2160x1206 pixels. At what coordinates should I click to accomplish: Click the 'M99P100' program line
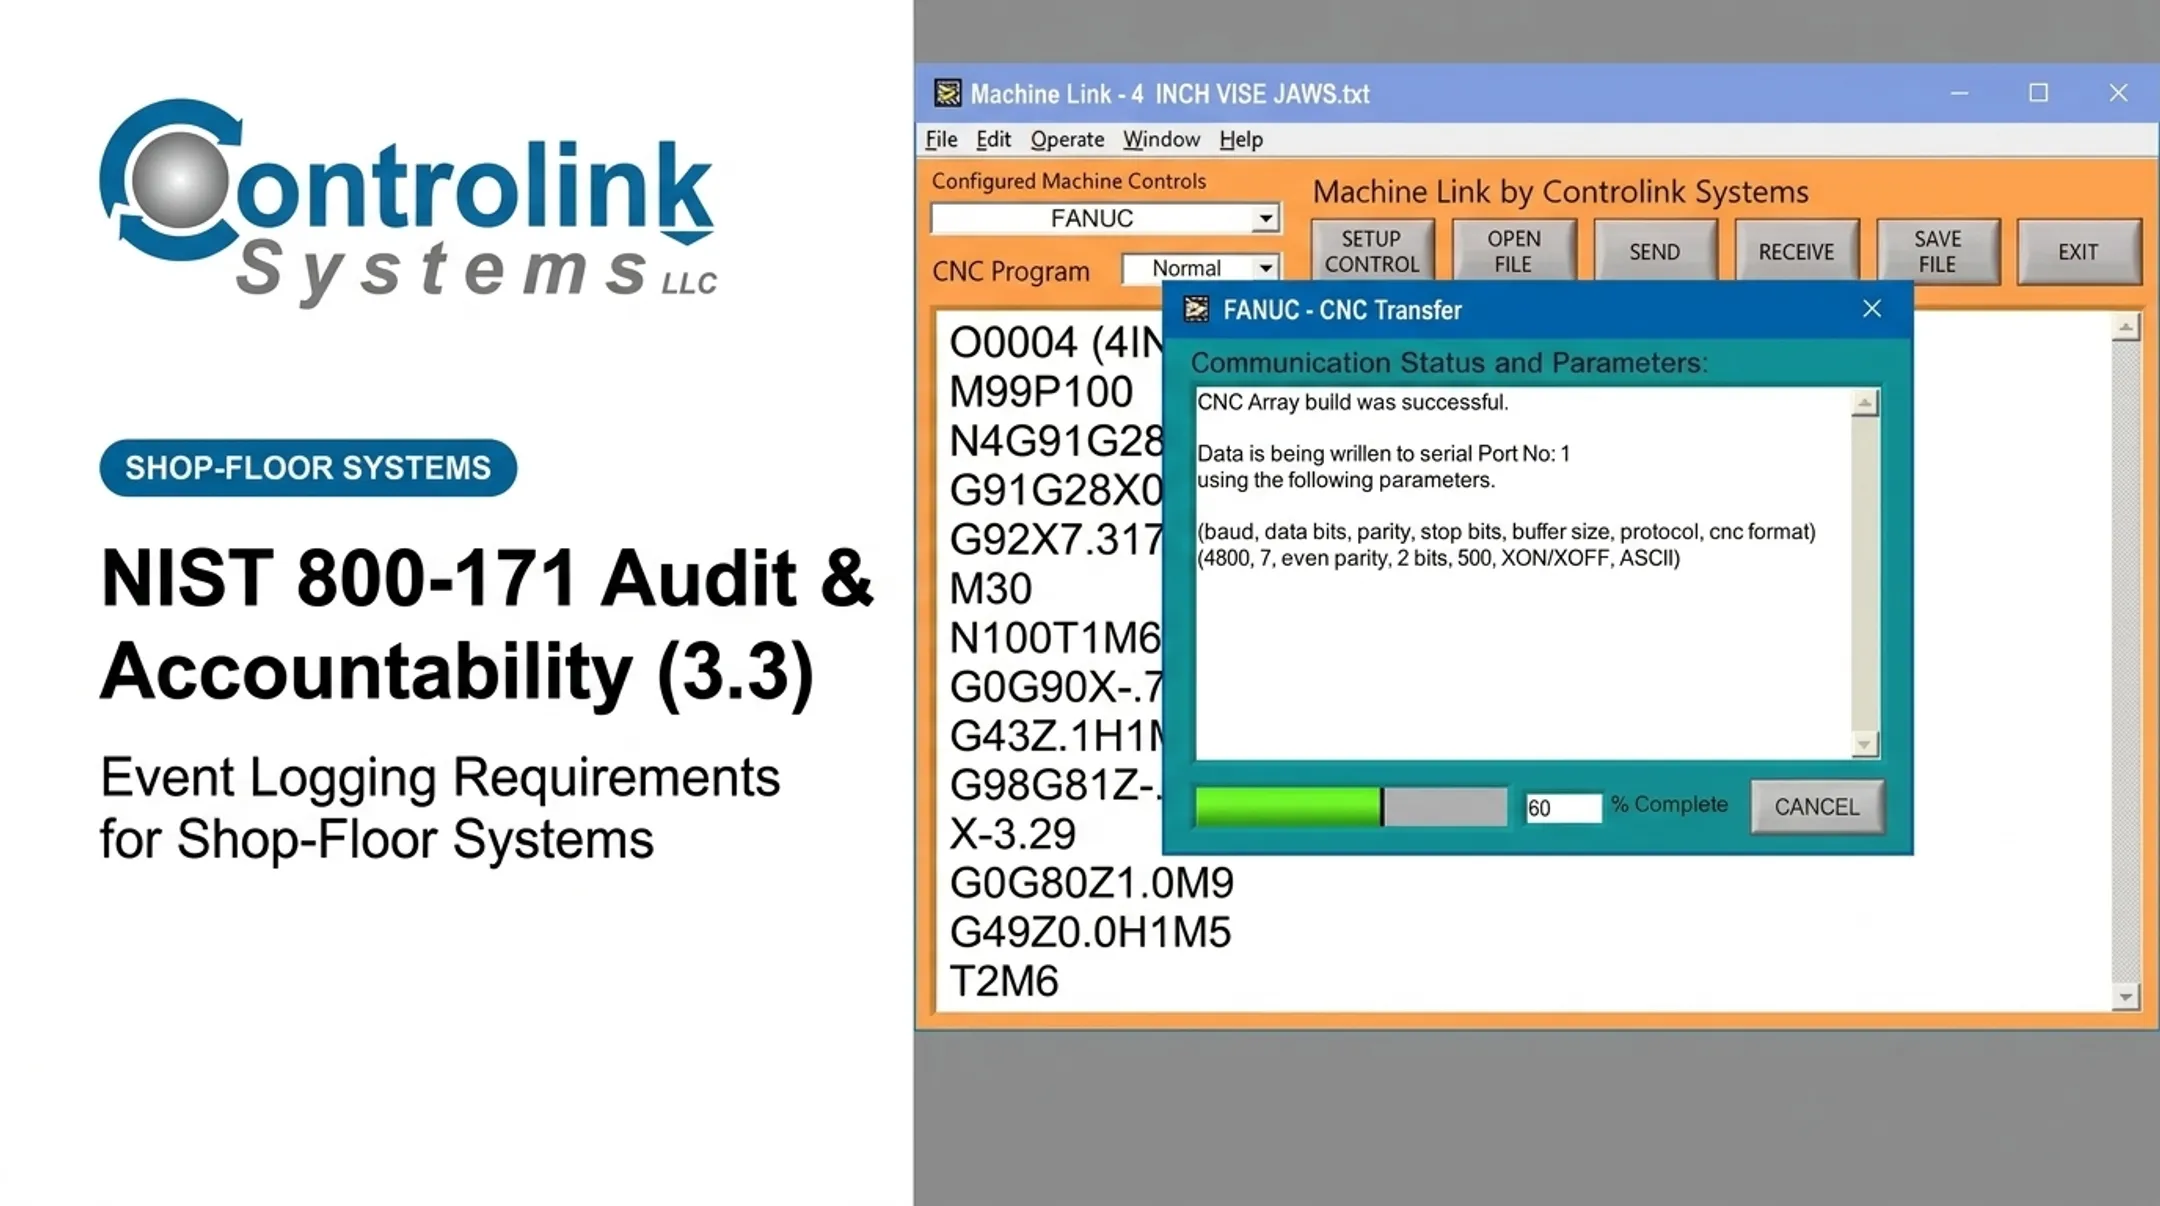[1040, 392]
